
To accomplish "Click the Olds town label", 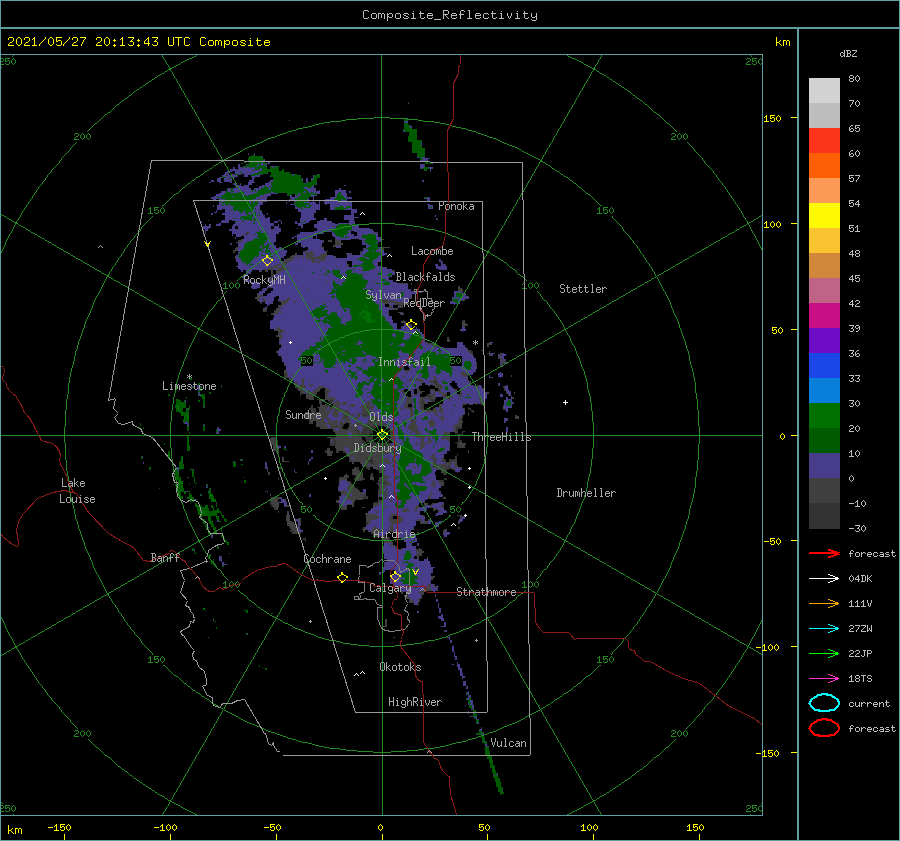I will pyautogui.click(x=381, y=417).
